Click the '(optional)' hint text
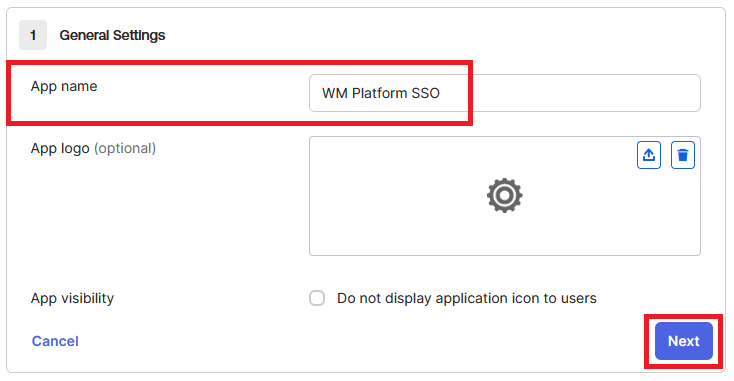The image size is (734, 381). (125, 148)
